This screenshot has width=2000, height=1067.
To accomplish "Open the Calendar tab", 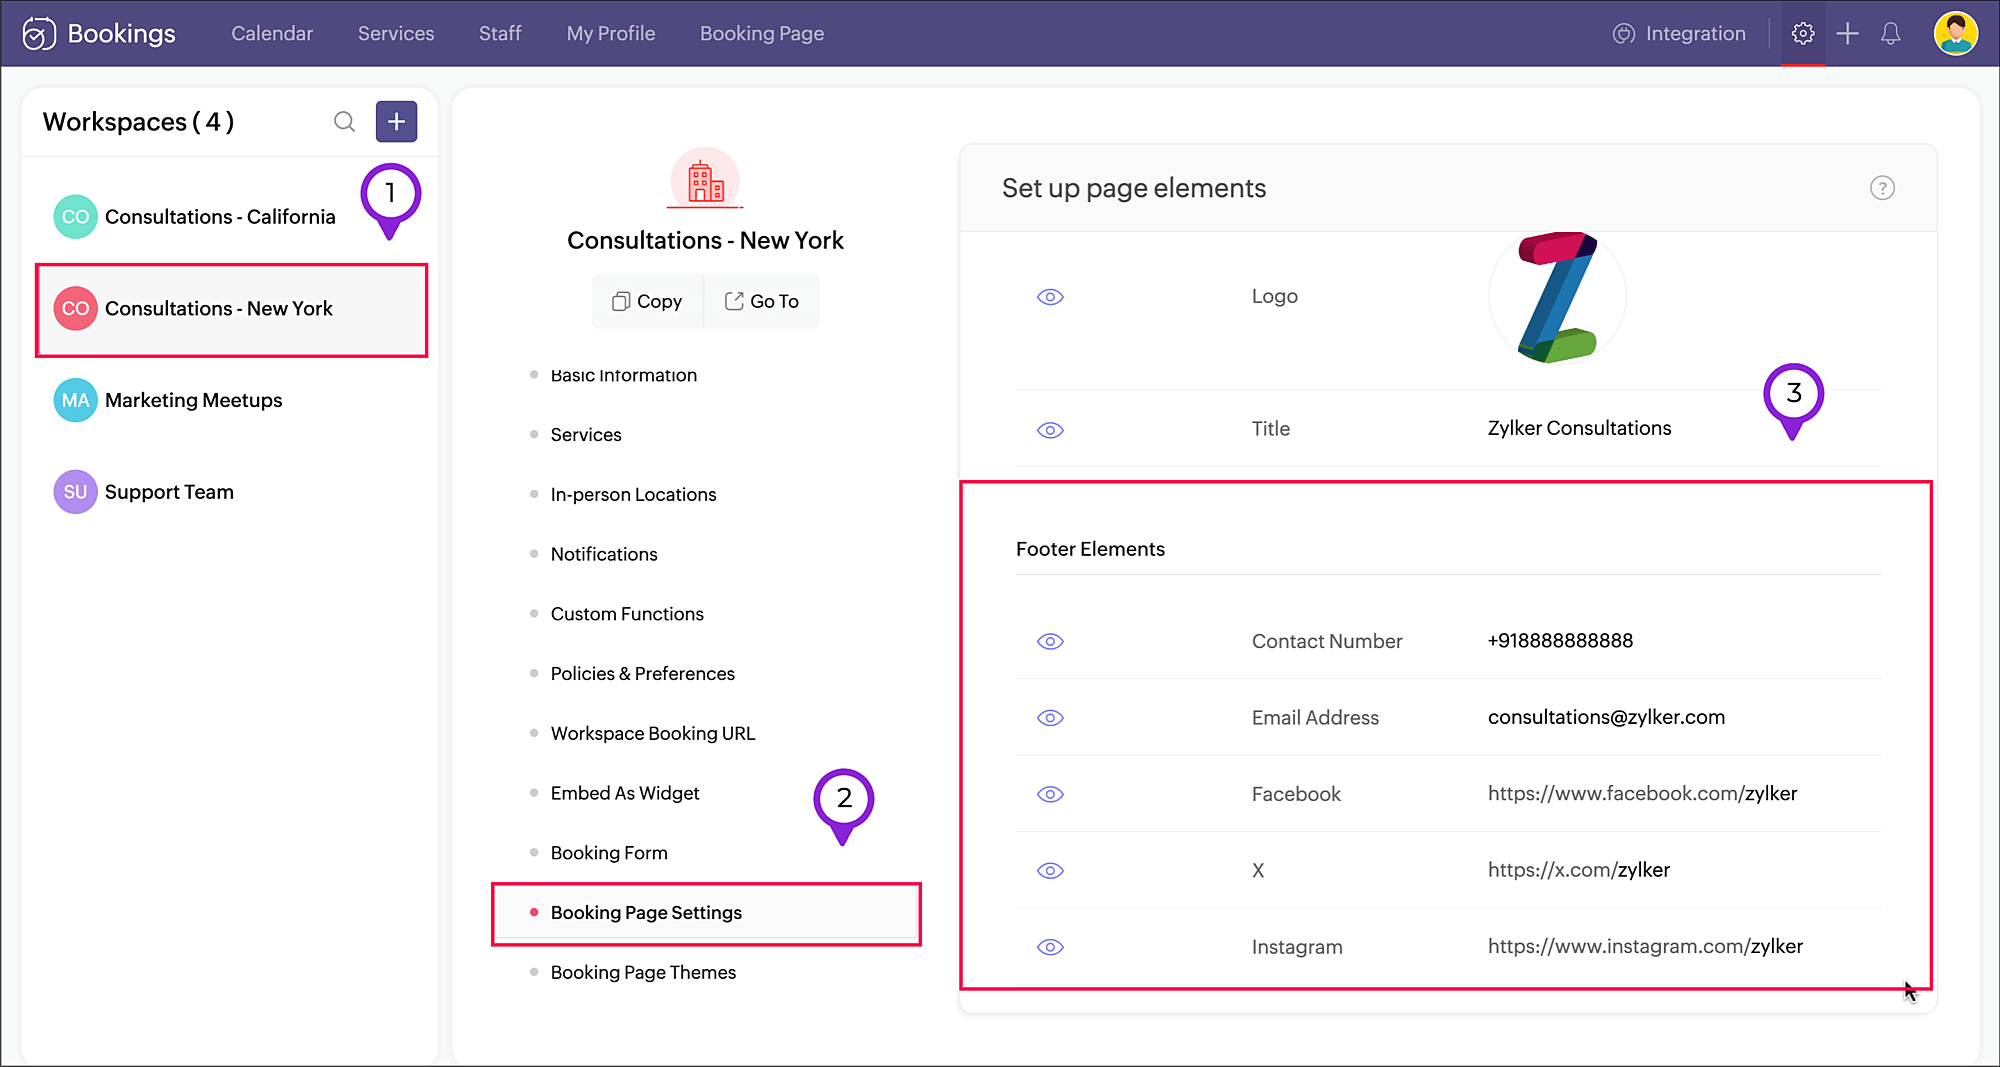I will 272,34.
